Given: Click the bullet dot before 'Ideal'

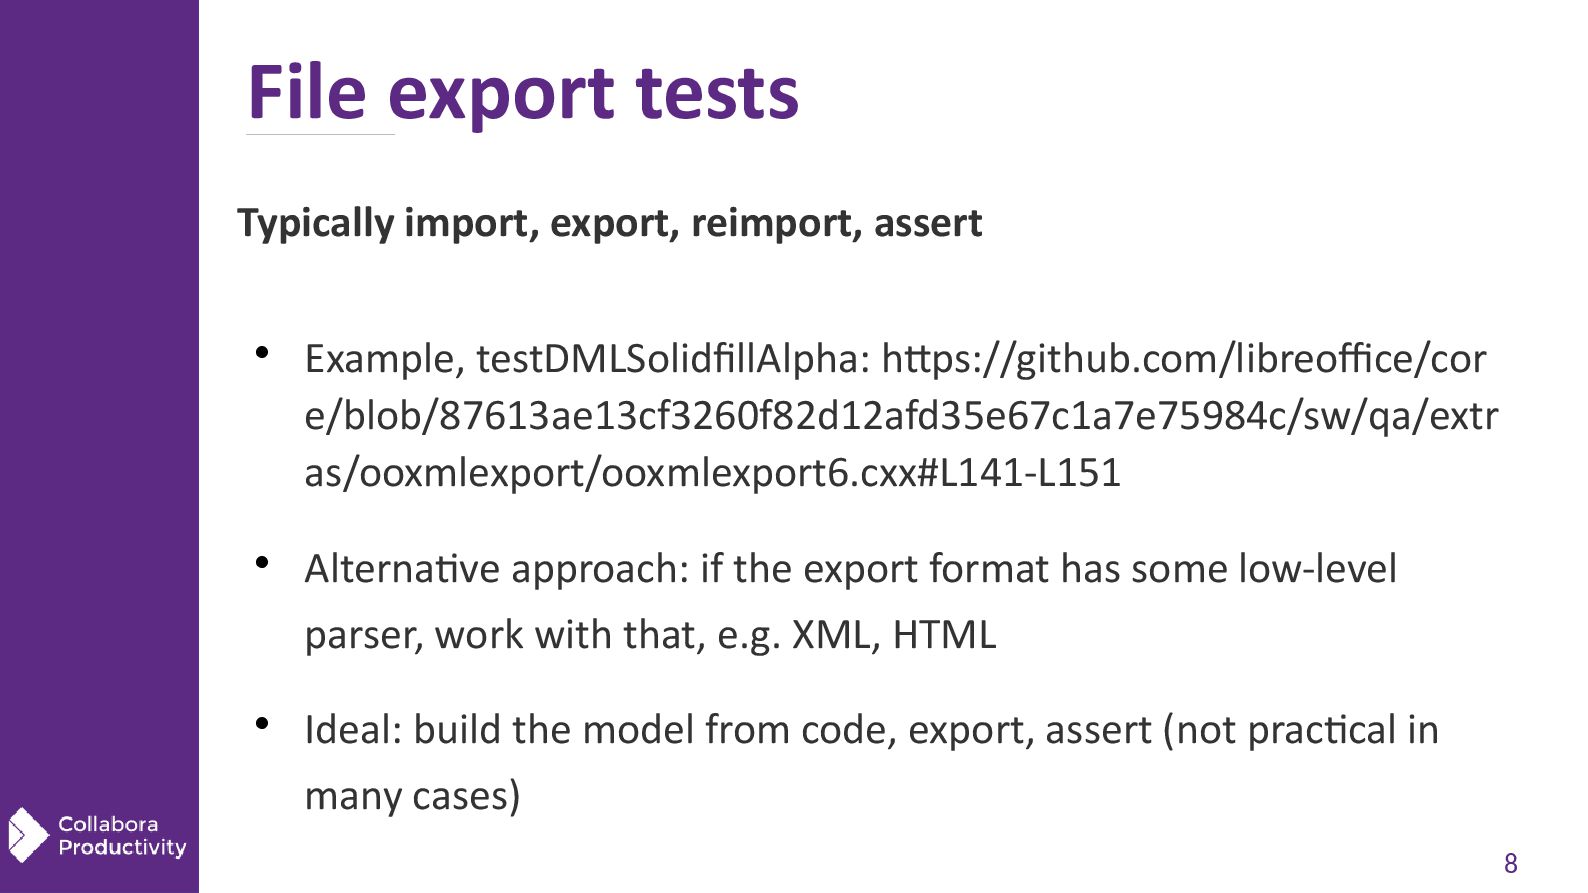Looking at the screenshot, I should click(x=262, y=723).
